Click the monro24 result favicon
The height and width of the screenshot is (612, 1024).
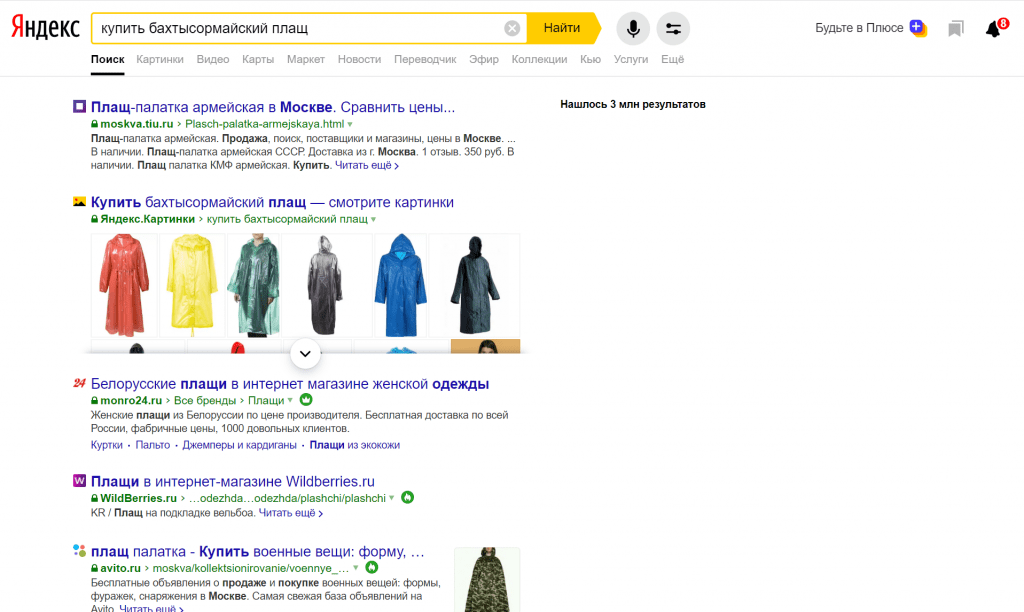pyautogui.click(x=79, y=383)
